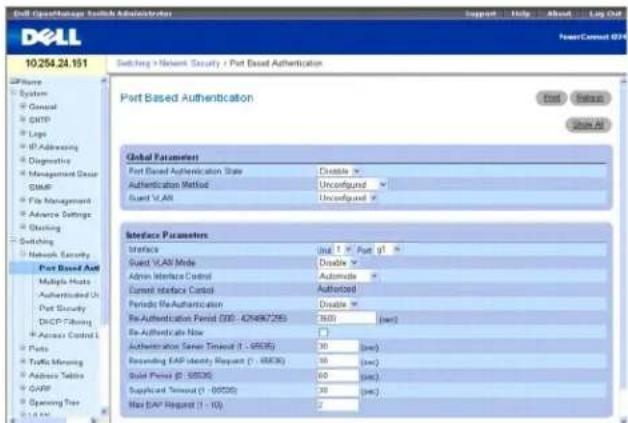Select System in the navigation tree
This screenshot has height=423, width=628.
click(x=33, y=93)
